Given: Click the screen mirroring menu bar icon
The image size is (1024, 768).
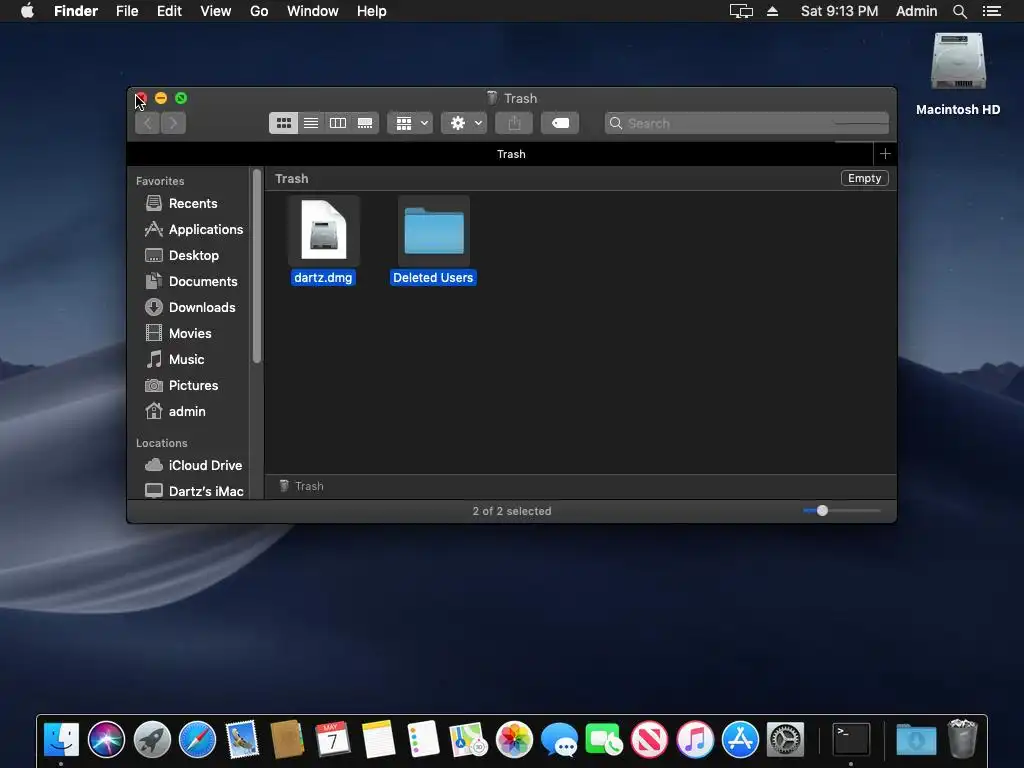Looking at the screenshot, I should [x=741, y=11].
